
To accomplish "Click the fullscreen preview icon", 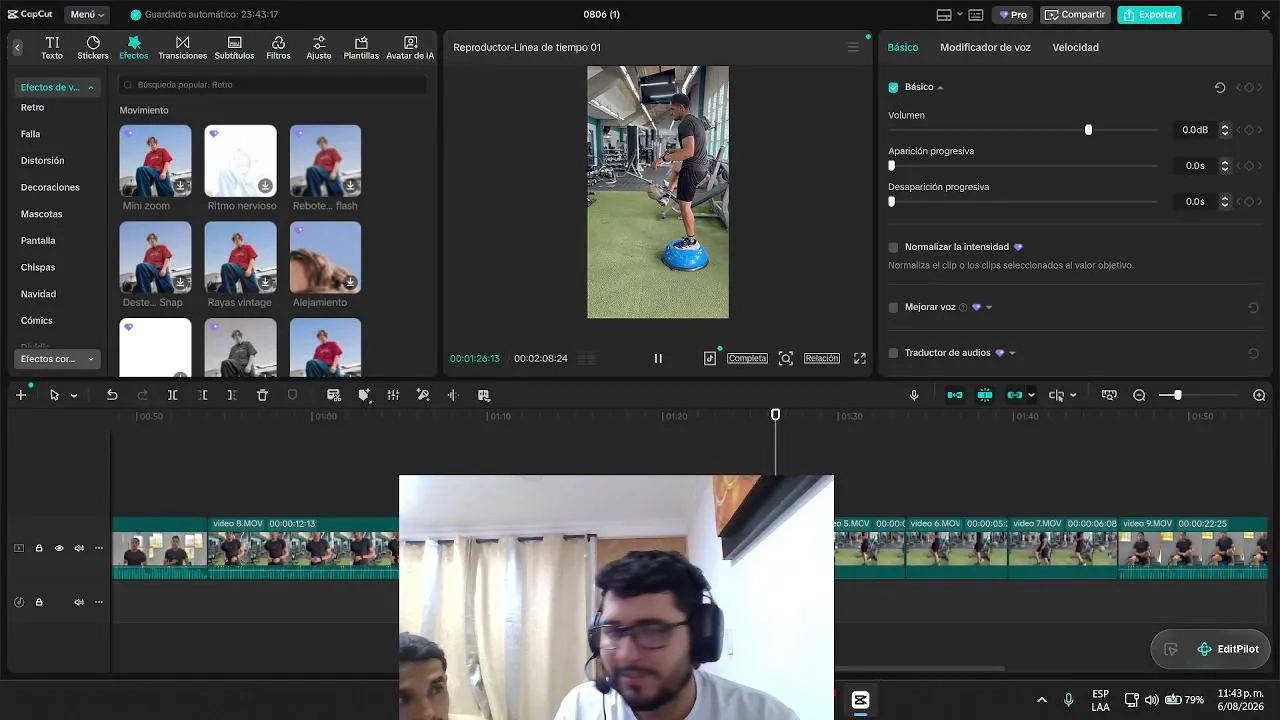I will point(860,358).
